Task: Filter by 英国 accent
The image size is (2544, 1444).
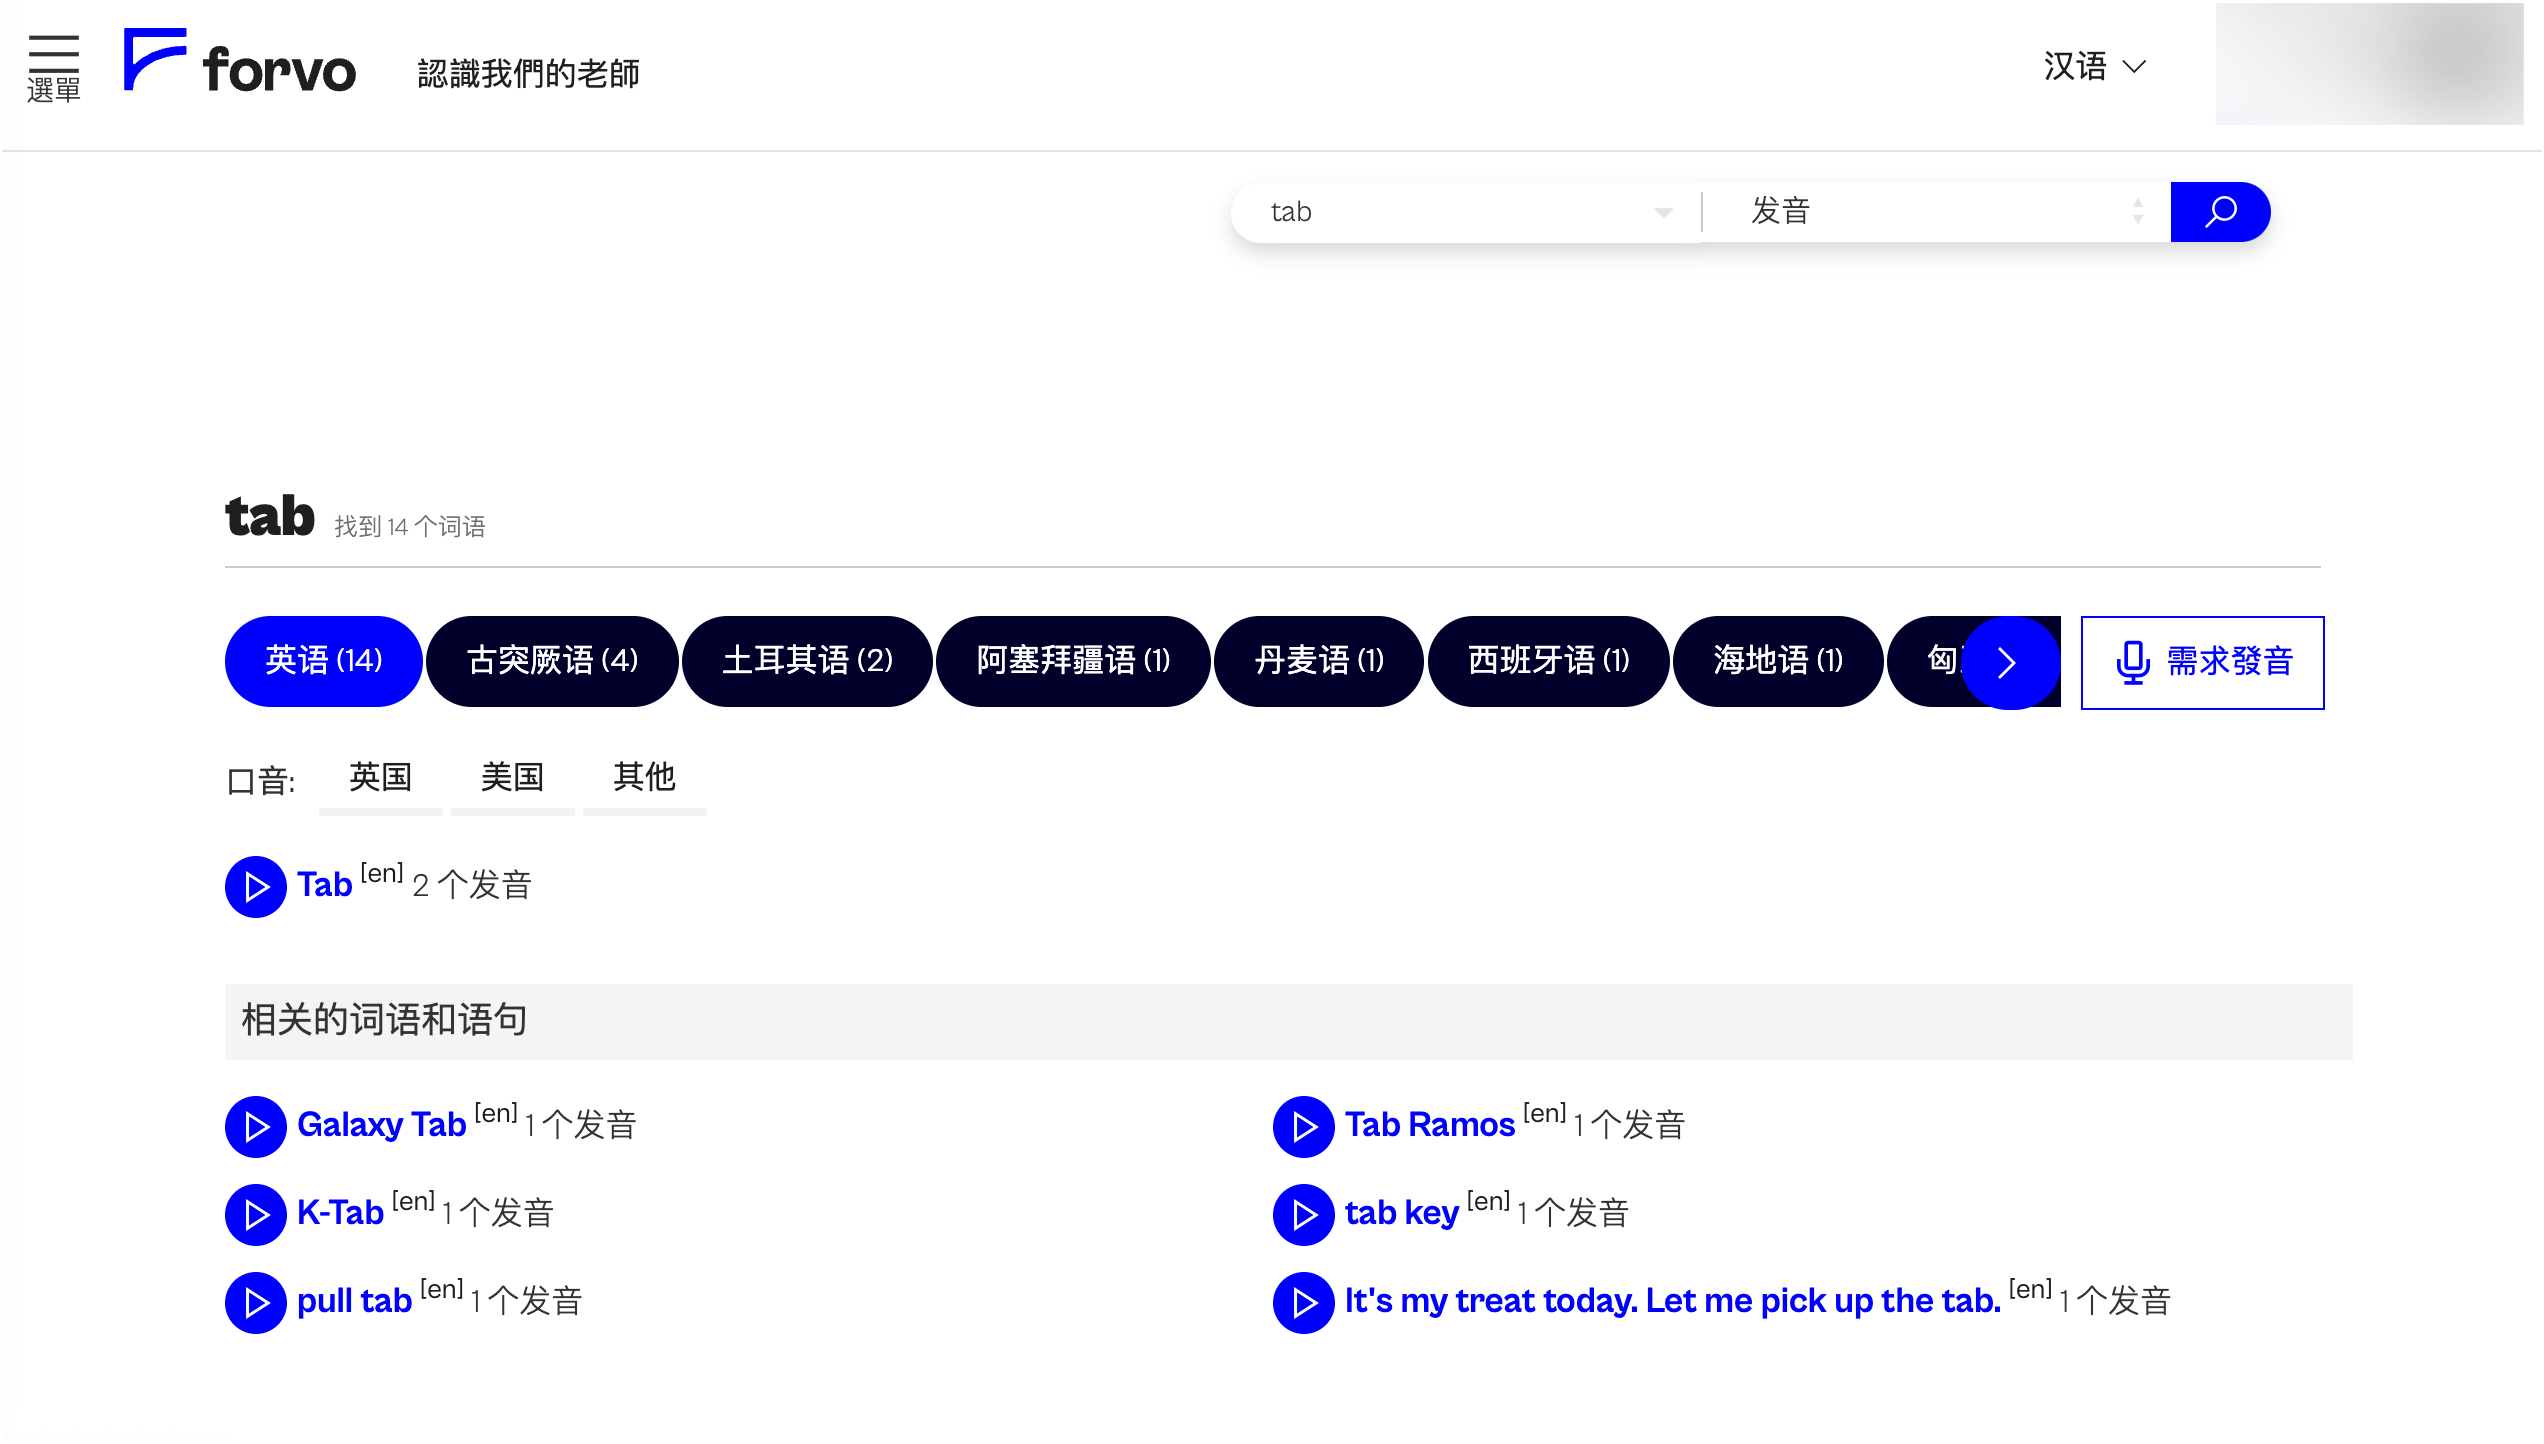Action: coord(380,778)
